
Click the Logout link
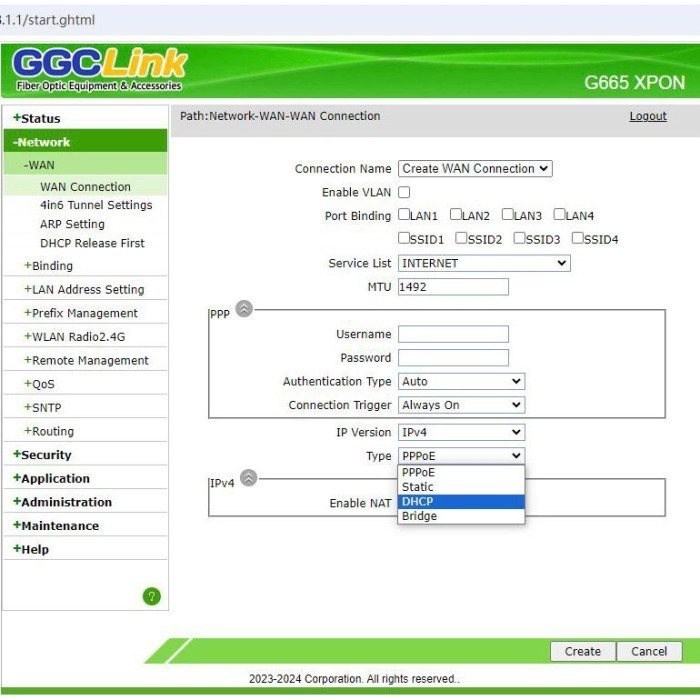[647, 117]
